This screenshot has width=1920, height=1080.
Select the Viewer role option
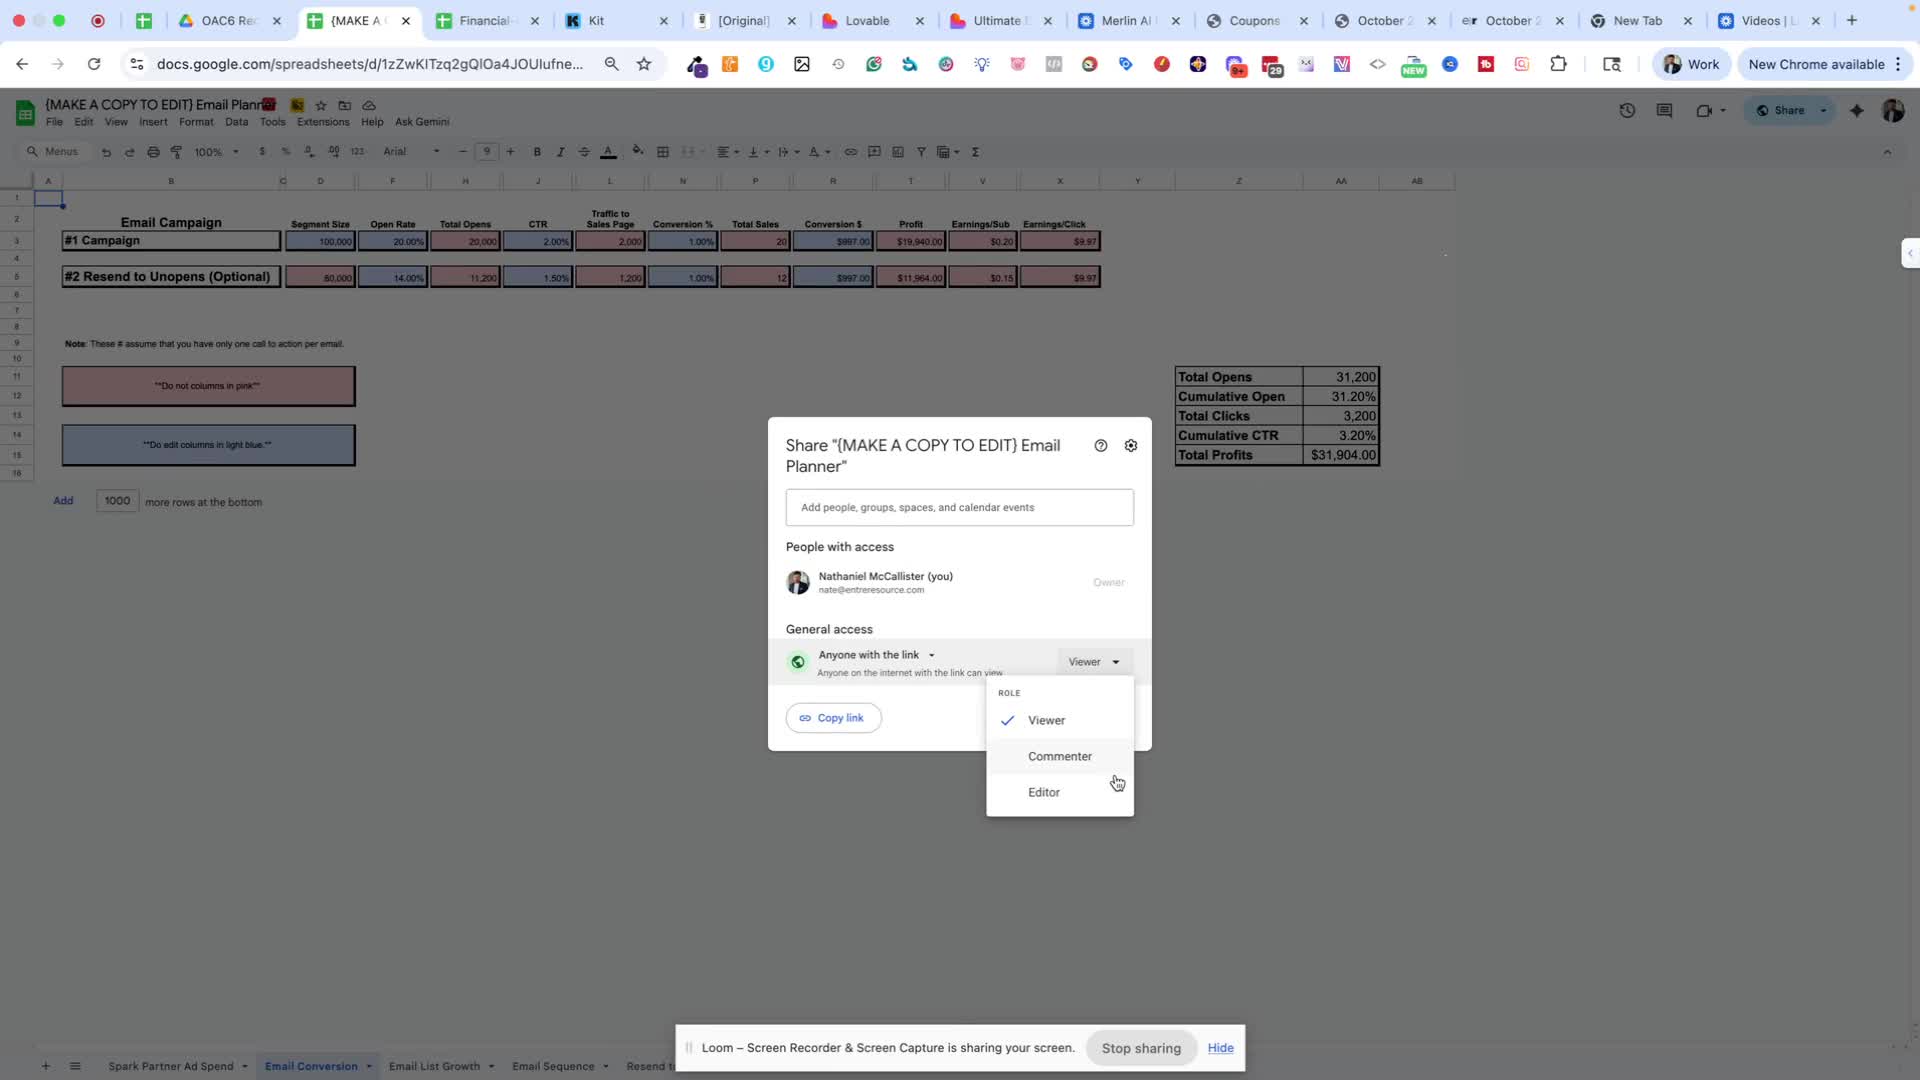tap(1046, 721)
